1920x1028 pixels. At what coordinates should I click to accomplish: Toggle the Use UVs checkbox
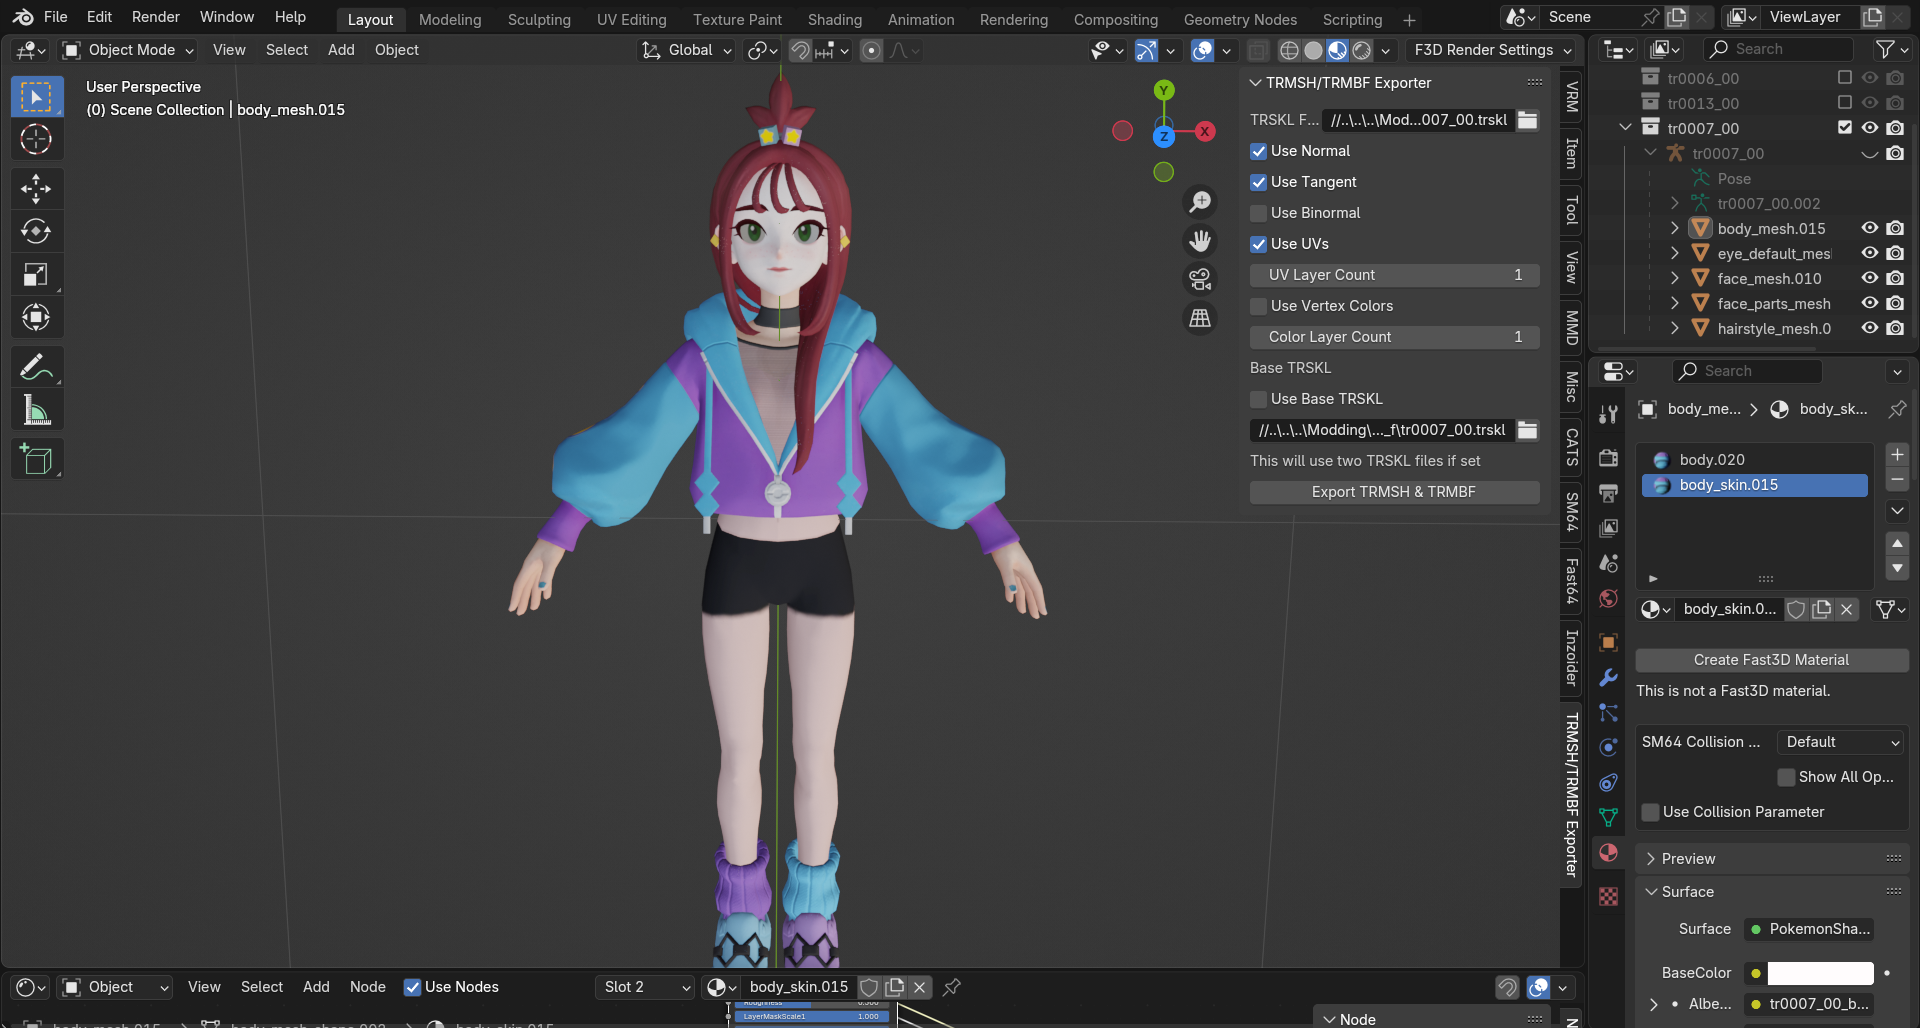[x=1259, y=244]
